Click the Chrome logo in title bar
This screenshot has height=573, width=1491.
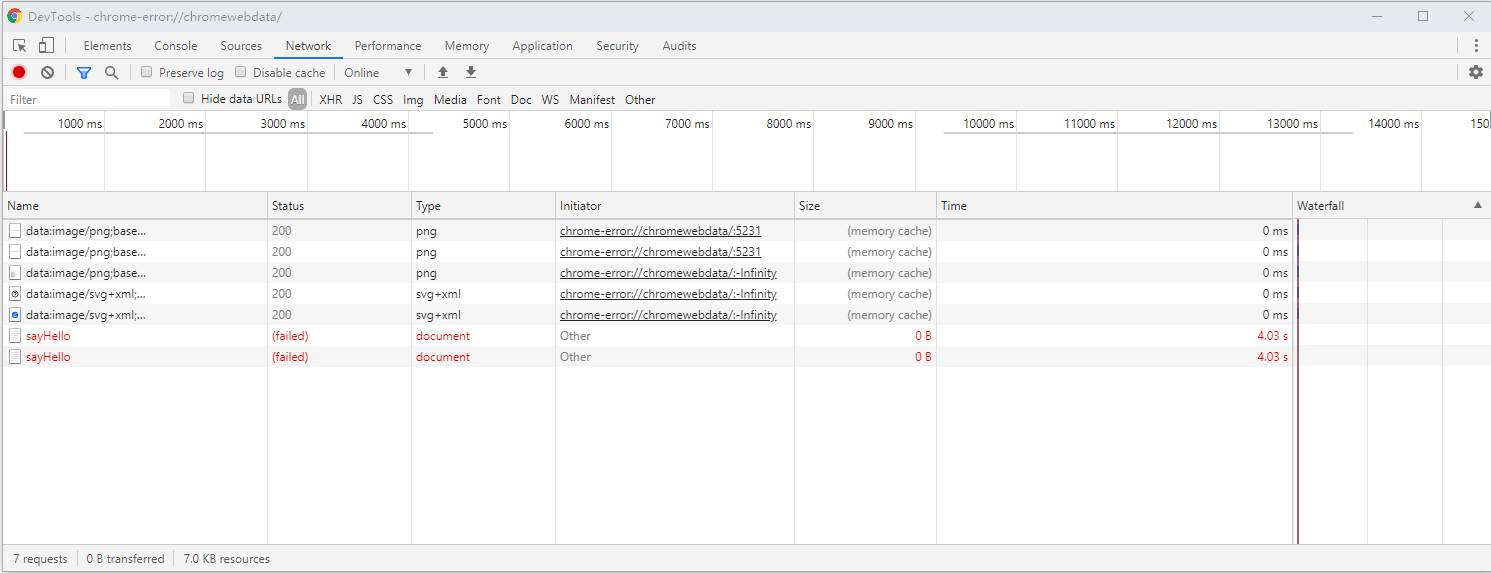[x=14, y=16]
